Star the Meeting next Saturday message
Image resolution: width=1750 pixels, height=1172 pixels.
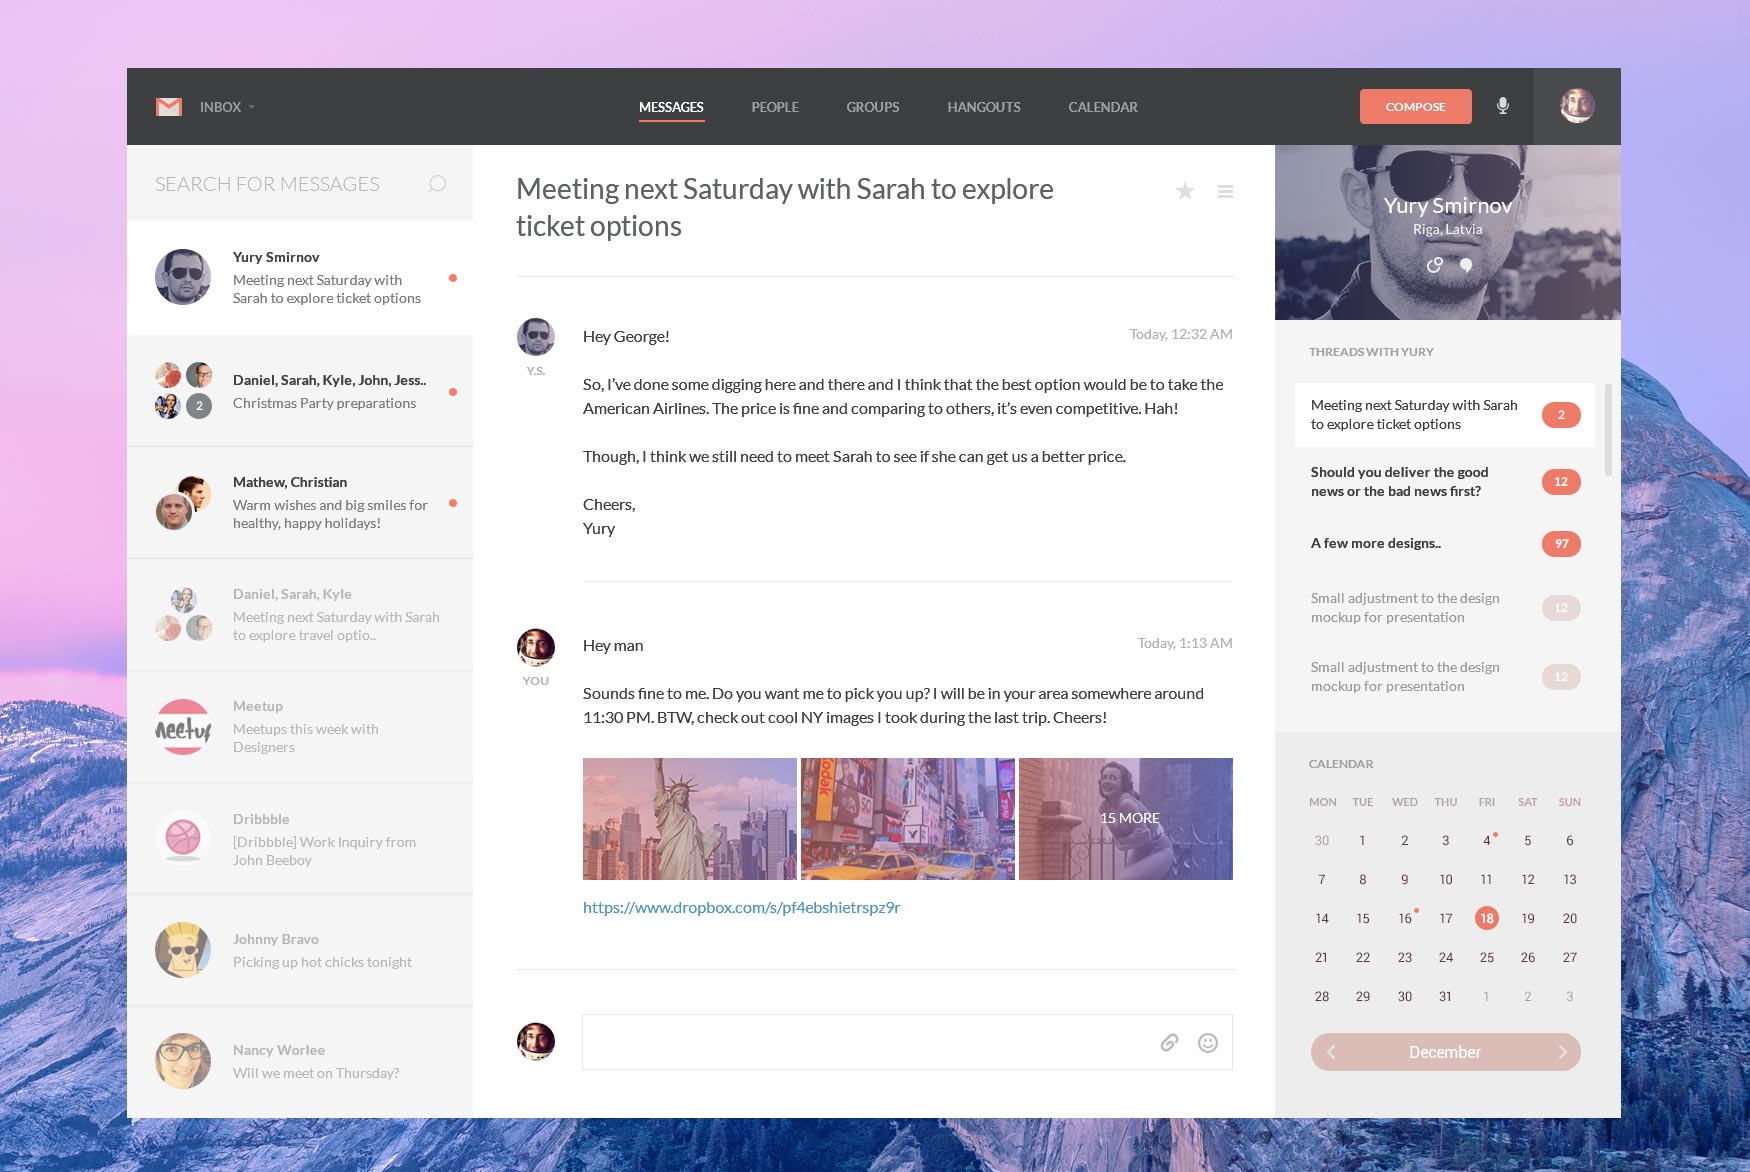(x=1185, y=191)
